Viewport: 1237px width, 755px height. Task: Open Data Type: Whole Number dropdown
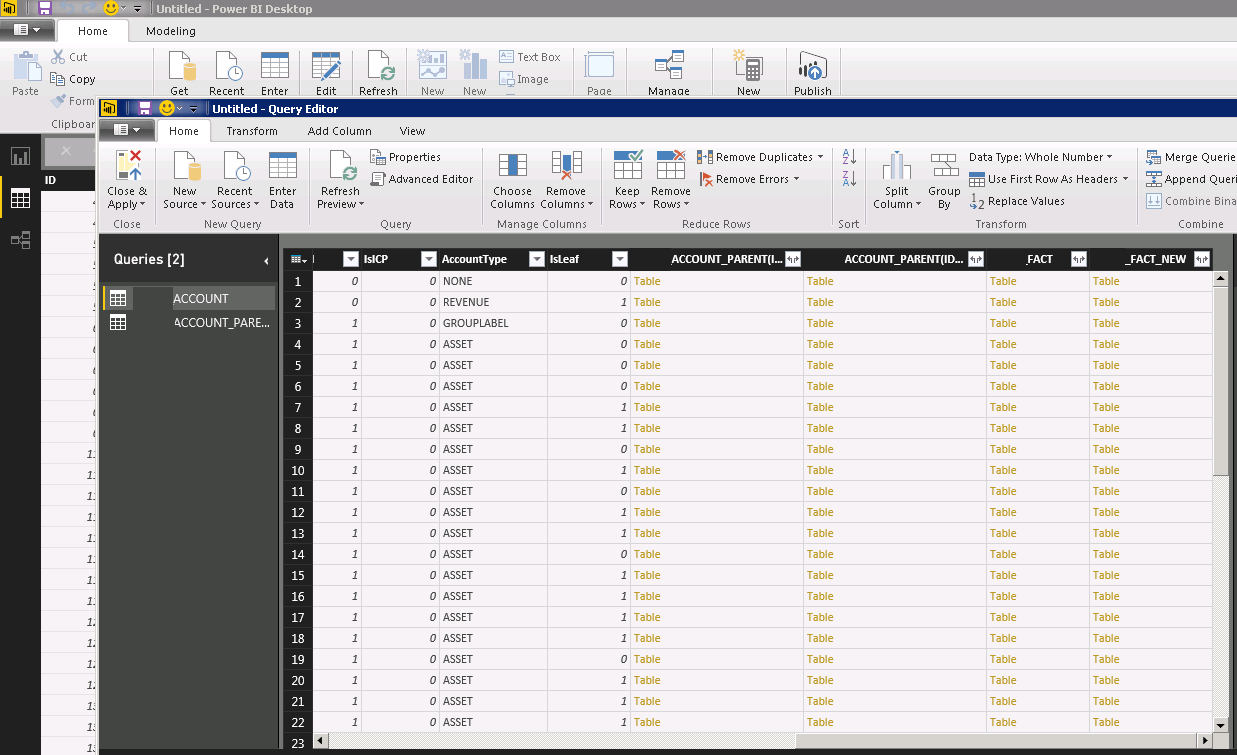click(1041, 157)
